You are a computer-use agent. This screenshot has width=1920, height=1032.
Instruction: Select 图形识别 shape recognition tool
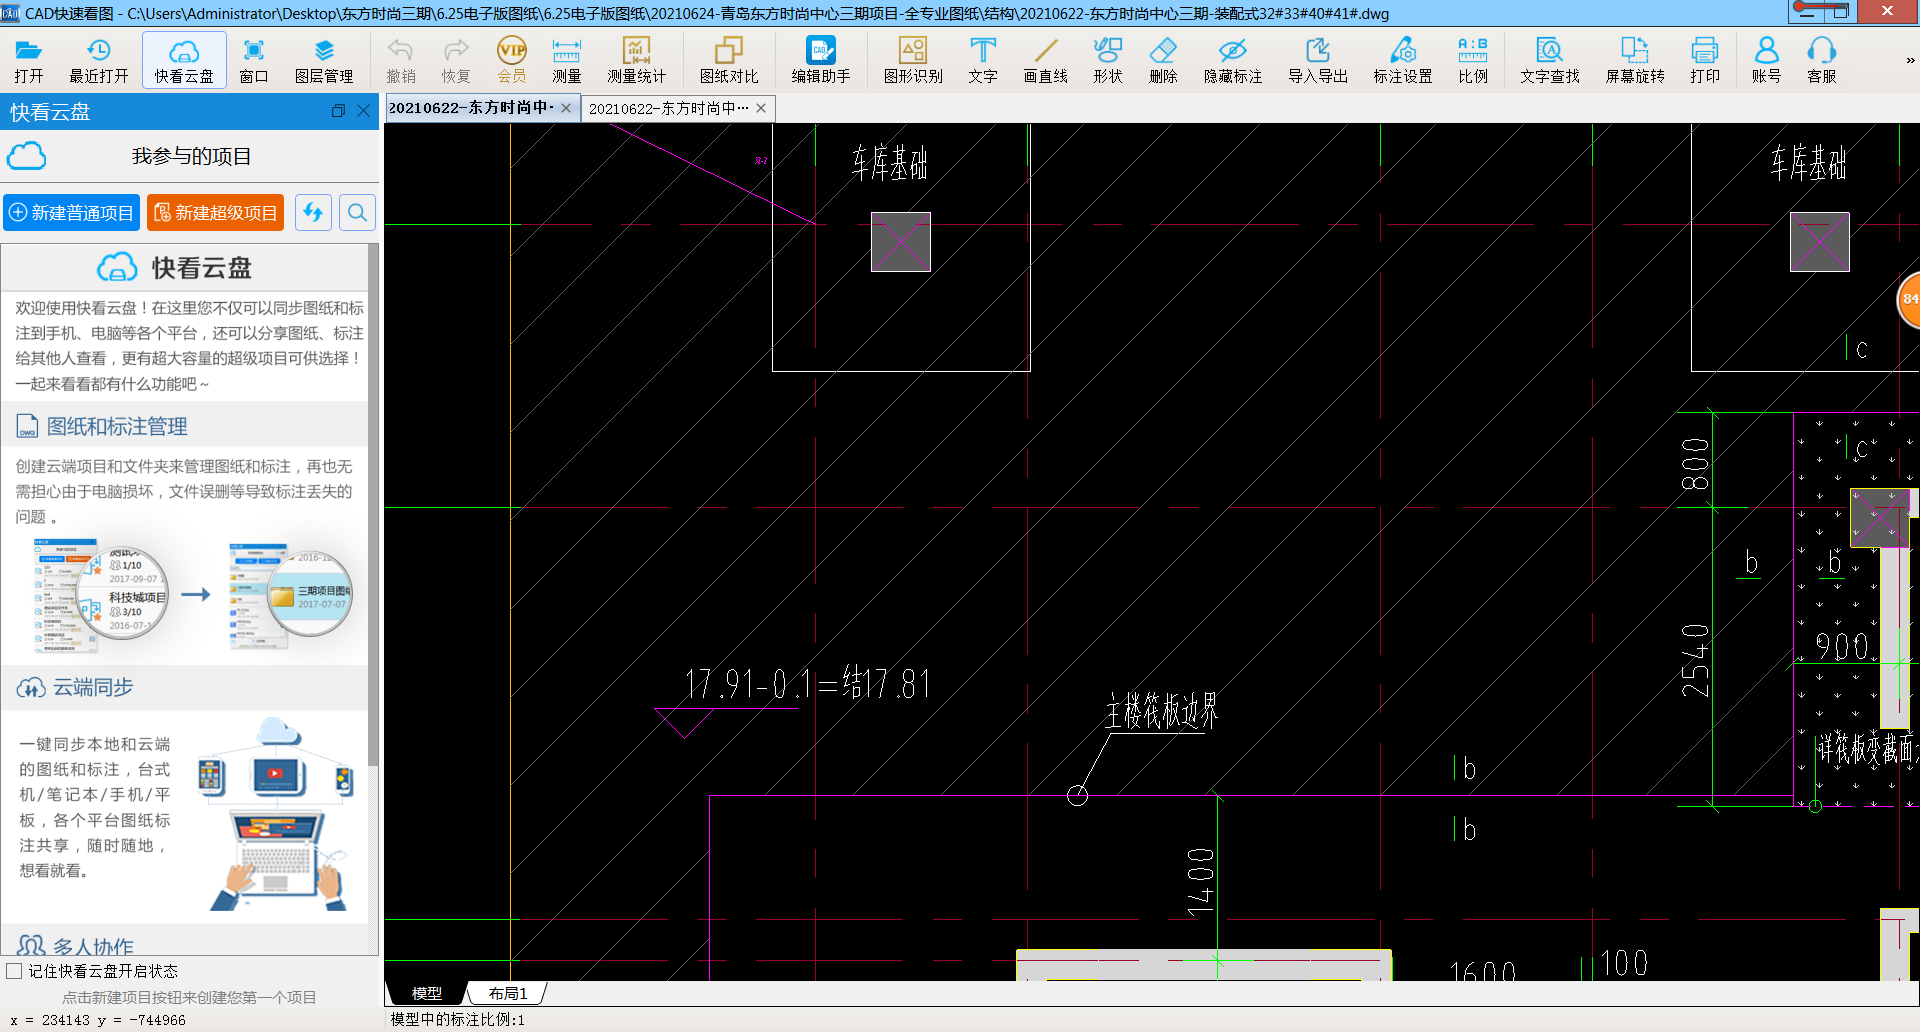coord(913,60)
